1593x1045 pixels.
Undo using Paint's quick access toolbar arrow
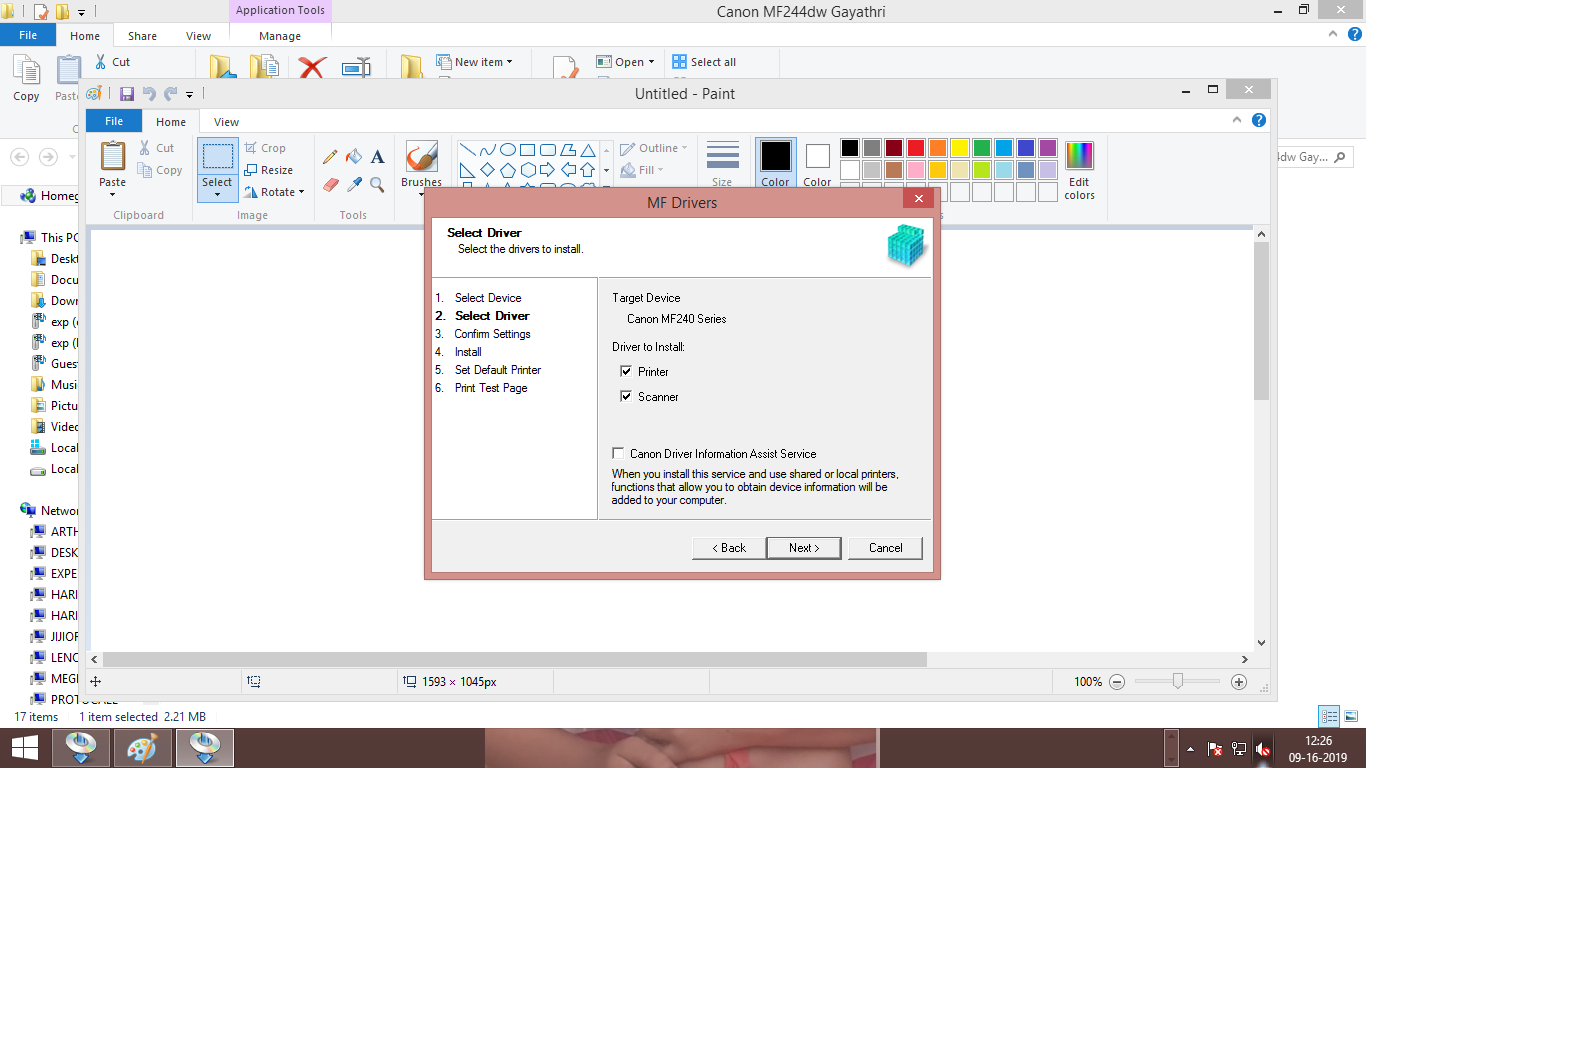coord(149,94)
